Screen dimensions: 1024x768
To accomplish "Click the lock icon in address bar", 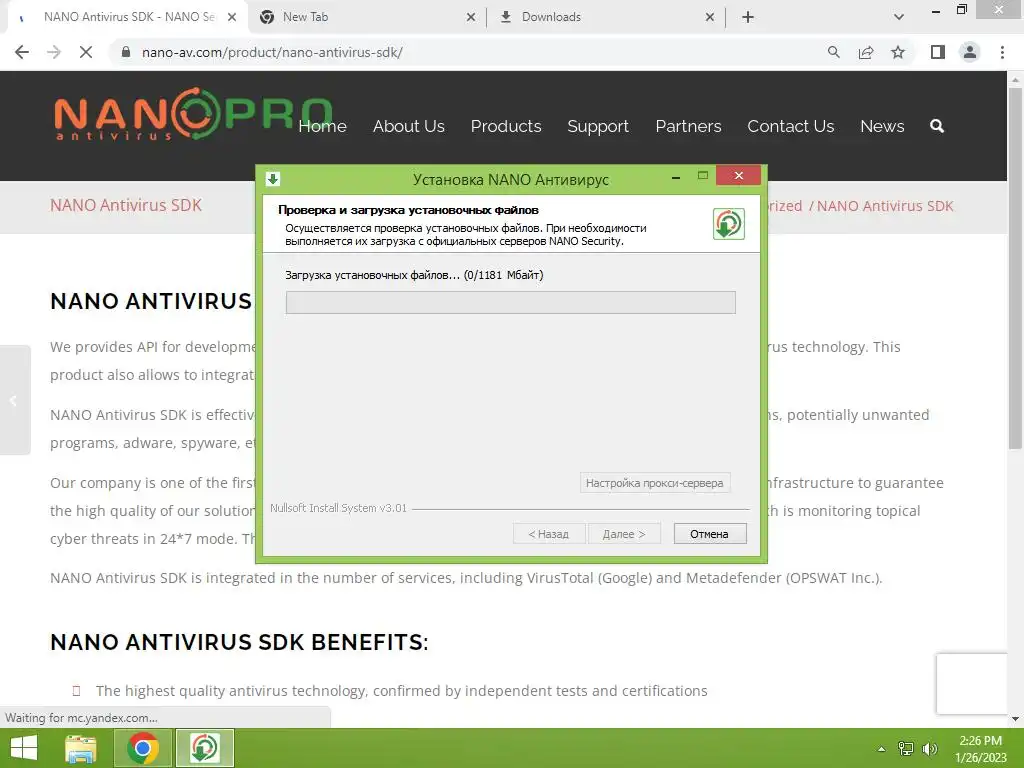I will pyautogui.click(x=126, y=52).
